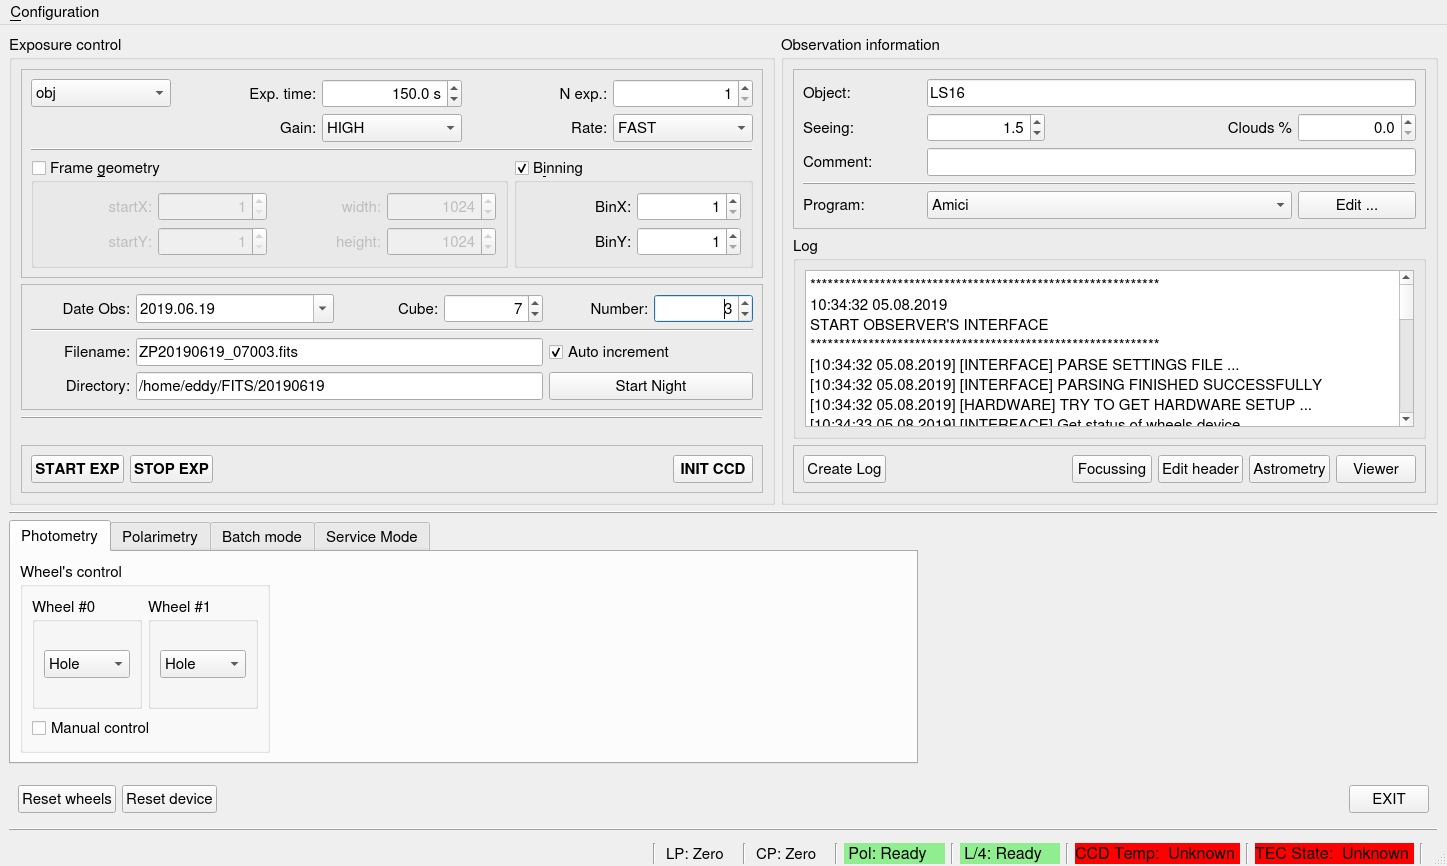Open the Wheel #0 filter dropdown
The image size is (1447, 866).
coord(87,664)
